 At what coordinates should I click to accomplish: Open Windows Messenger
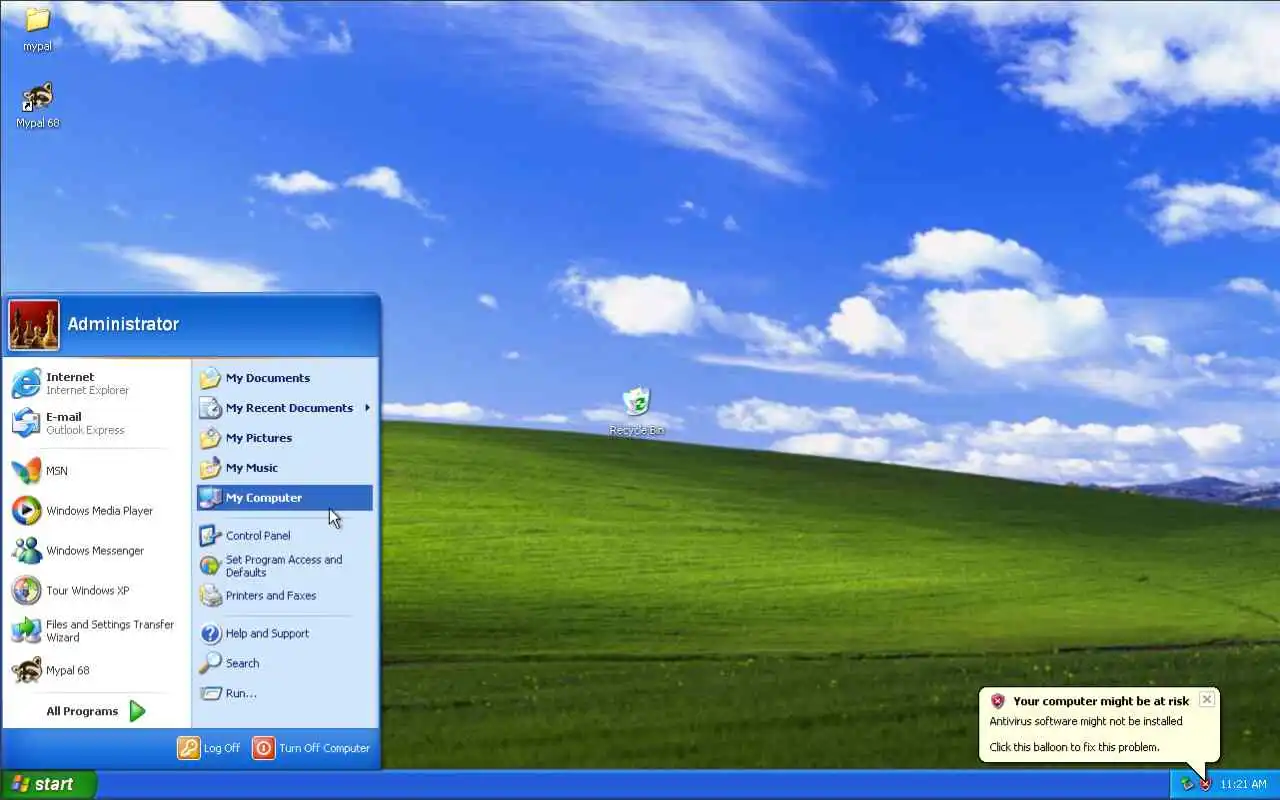(x=96, y=550)
